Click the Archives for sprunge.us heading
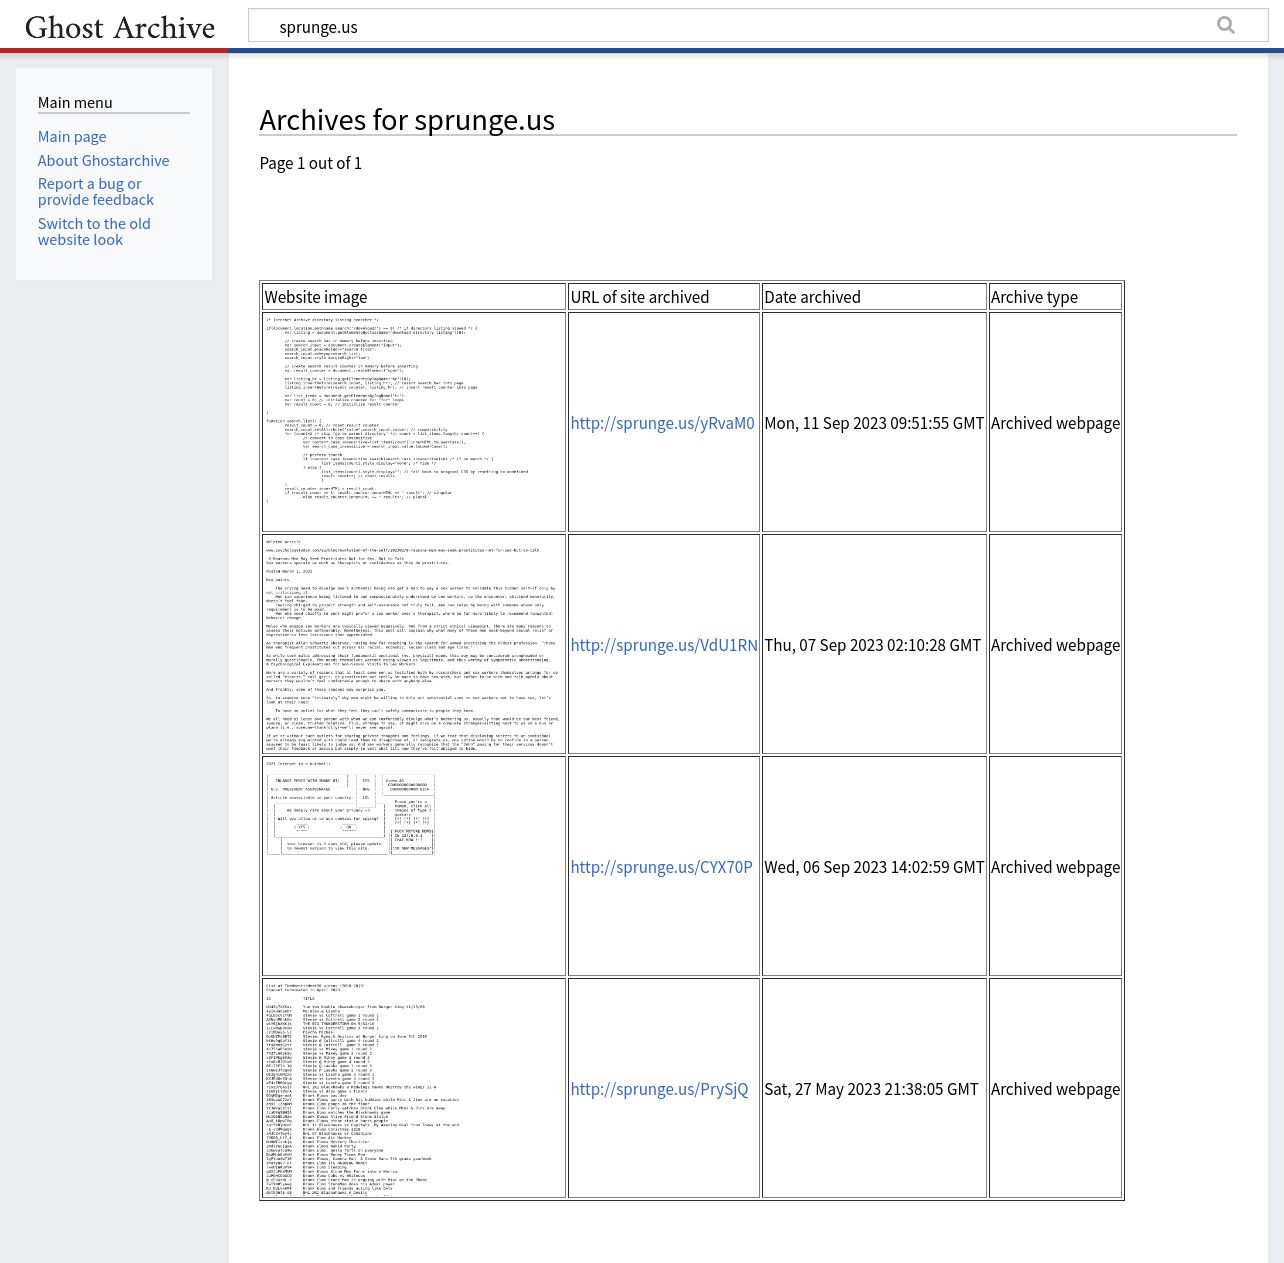Viewport: 1284px width, 1263px height. point(407,119)
